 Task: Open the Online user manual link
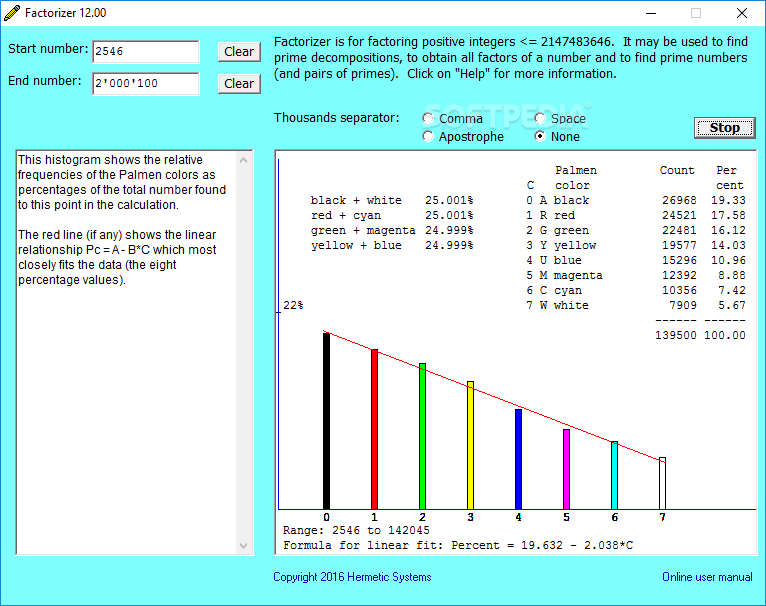[707, 577]
